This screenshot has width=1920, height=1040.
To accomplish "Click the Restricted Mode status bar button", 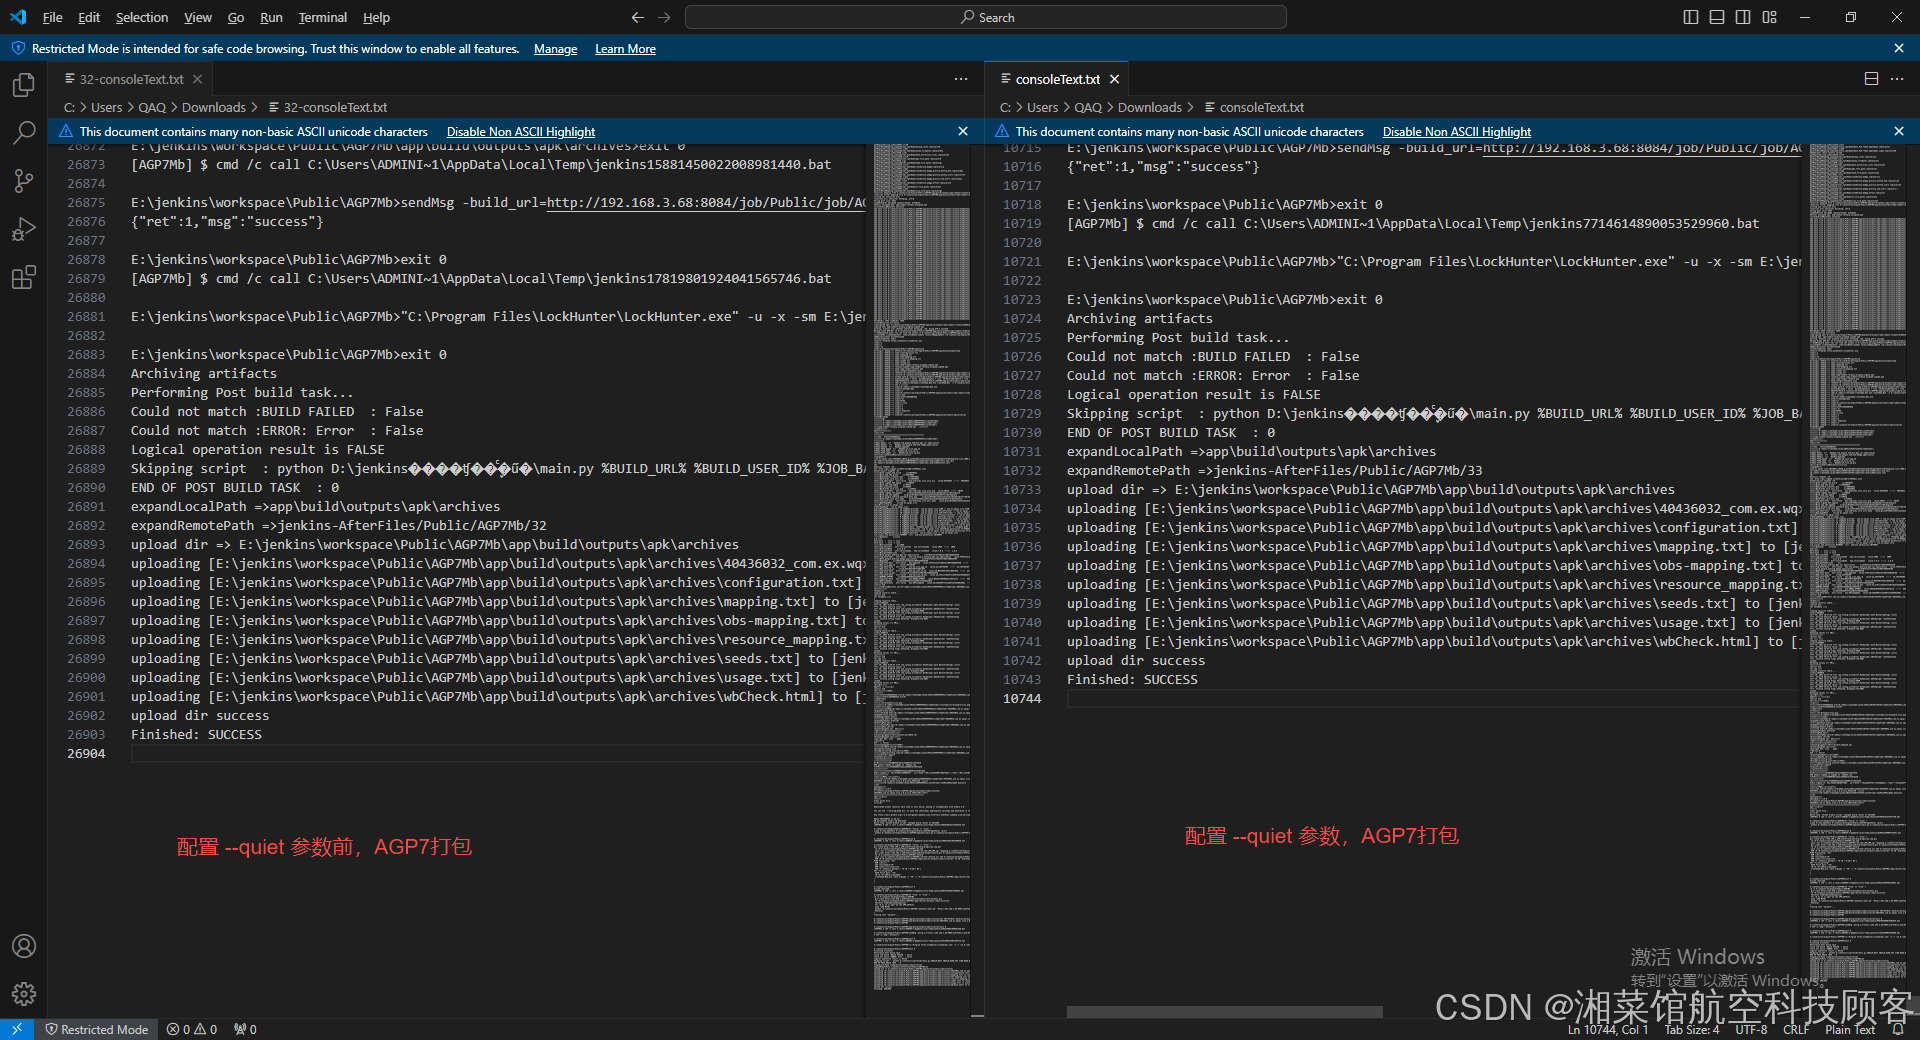I will pos(96,1029).
